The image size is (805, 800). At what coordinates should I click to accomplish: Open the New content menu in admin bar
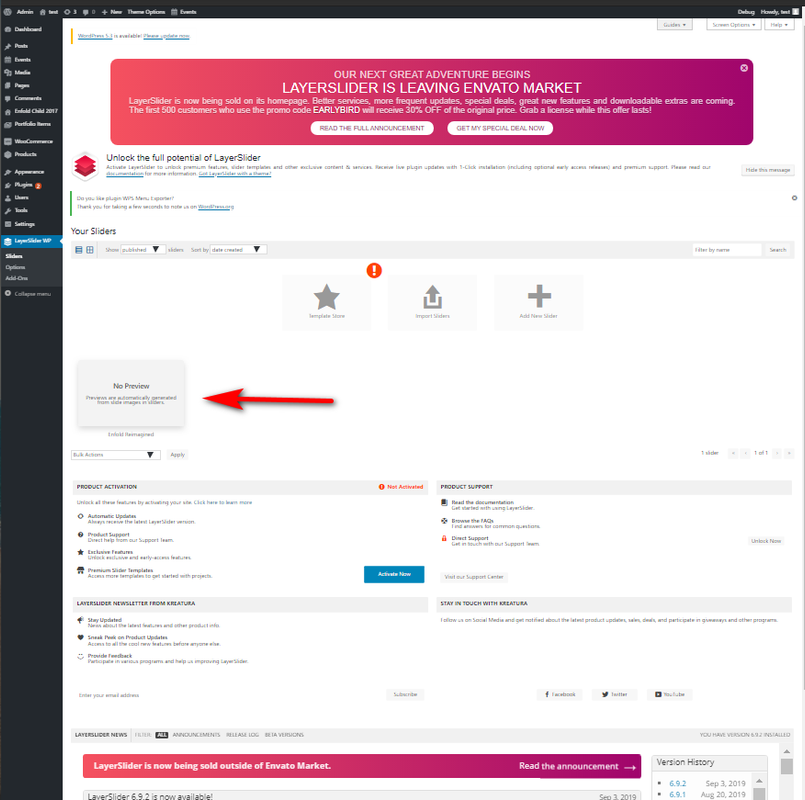tap(111, 11)
